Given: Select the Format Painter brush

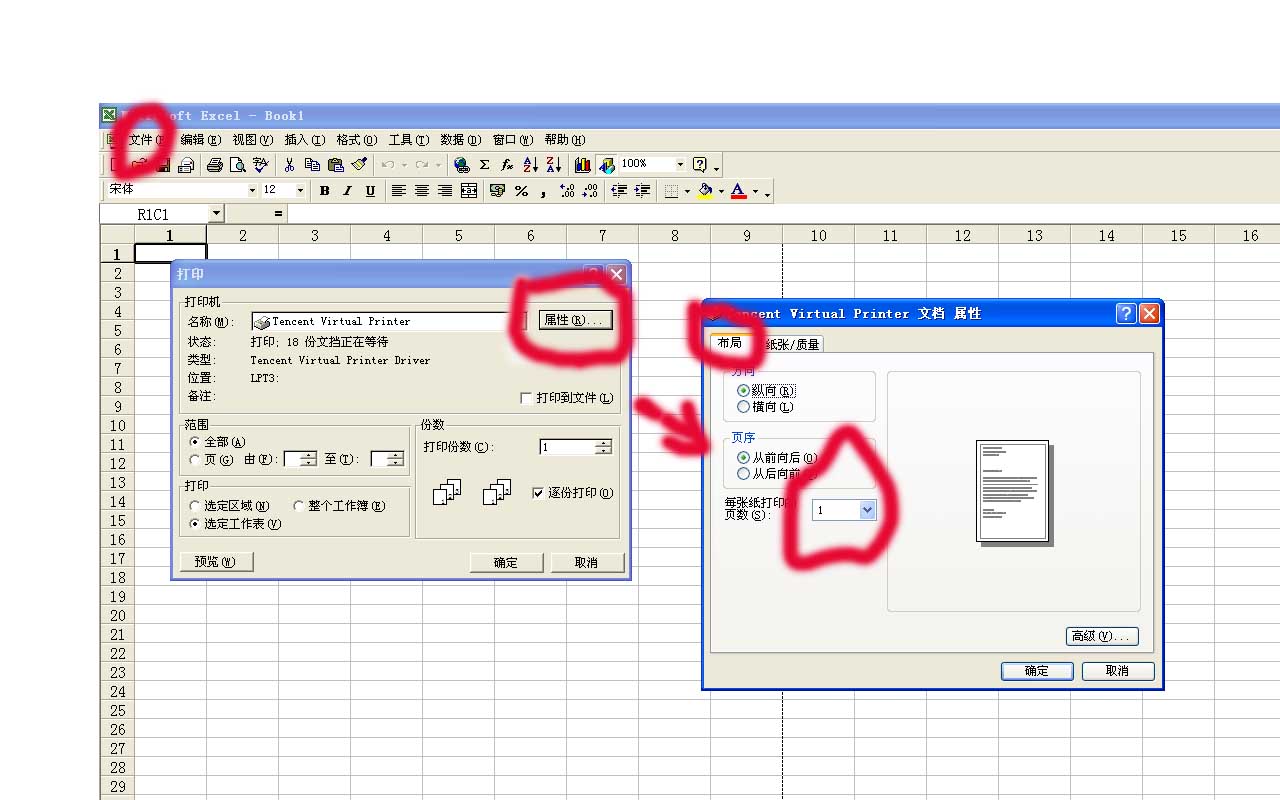Looking at the screenshot, I should tap(359, 165).
